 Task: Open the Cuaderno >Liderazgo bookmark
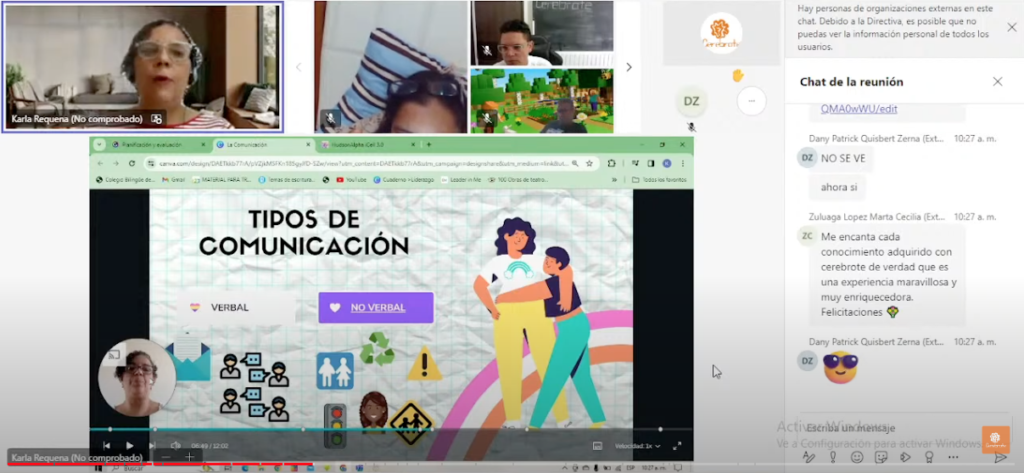tap(403, 180)
